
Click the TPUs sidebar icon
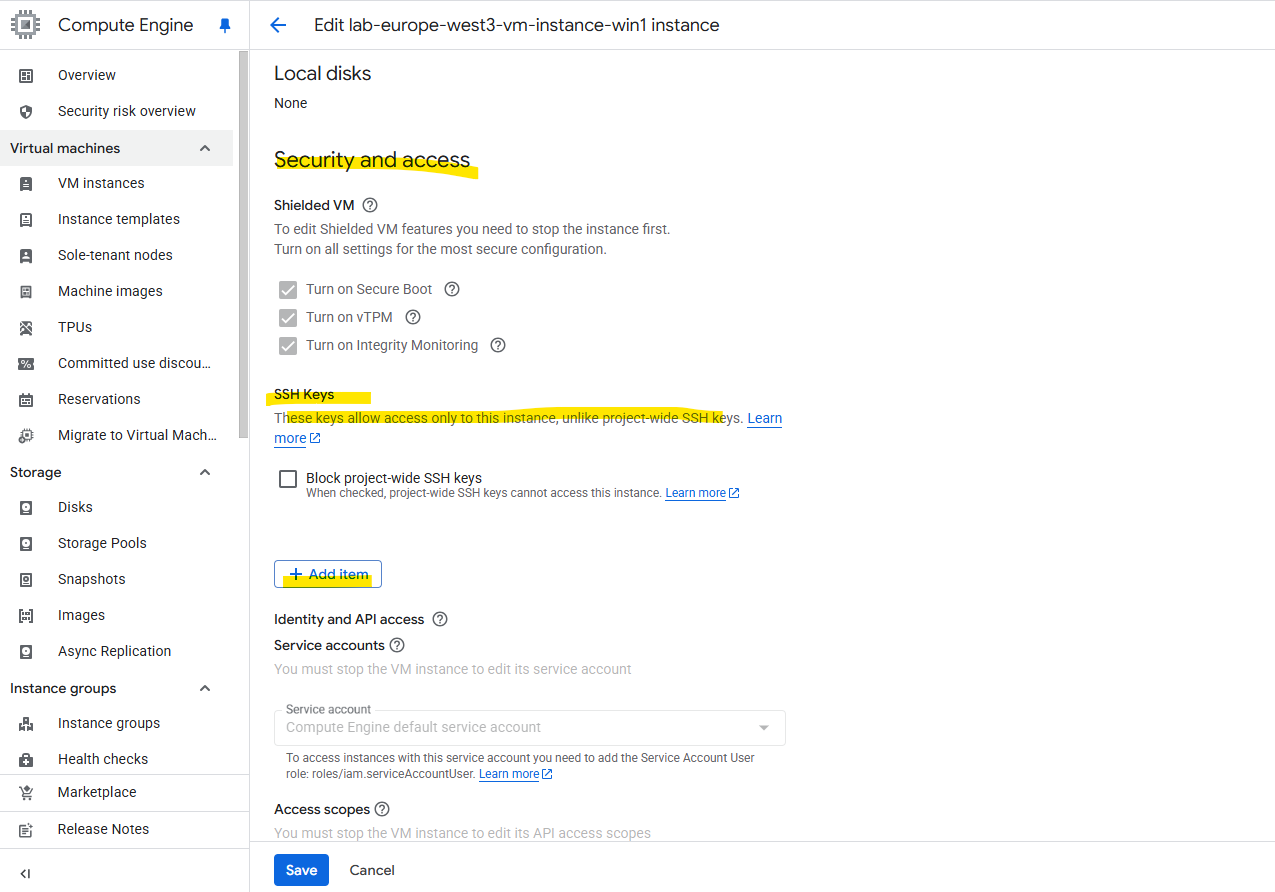click(x=26, y=327)
